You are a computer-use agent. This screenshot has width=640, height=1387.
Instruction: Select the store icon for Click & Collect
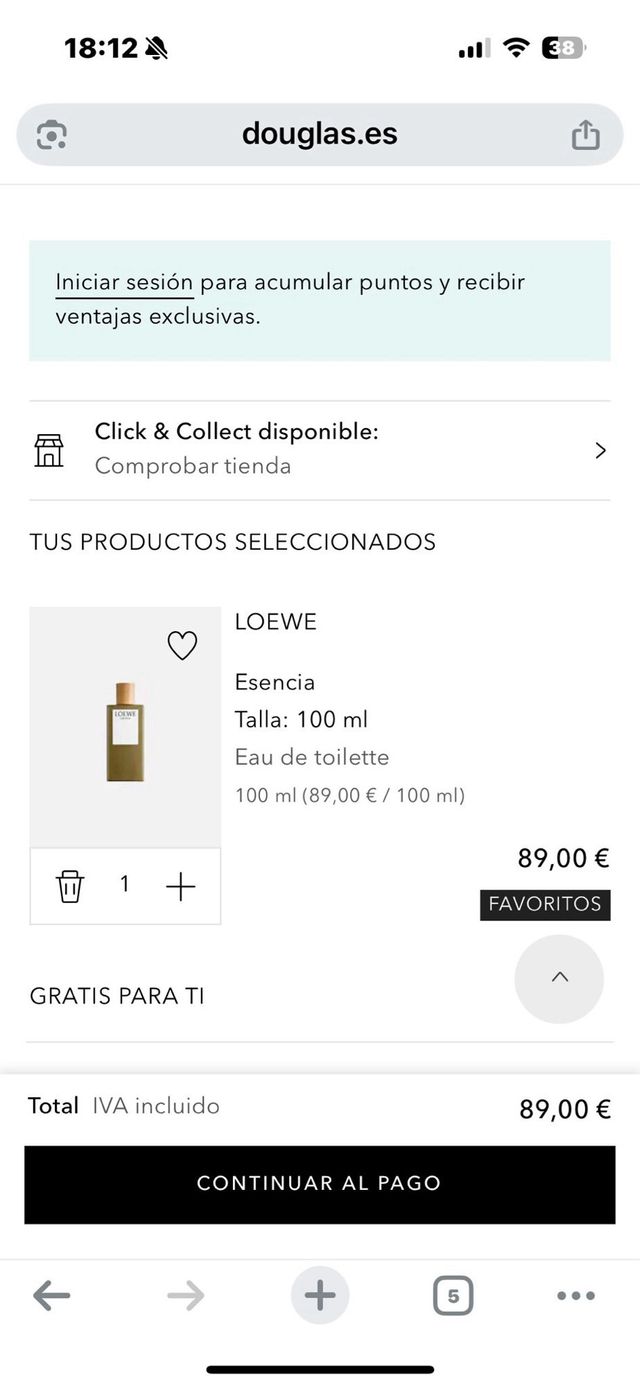tap(48, 450)
